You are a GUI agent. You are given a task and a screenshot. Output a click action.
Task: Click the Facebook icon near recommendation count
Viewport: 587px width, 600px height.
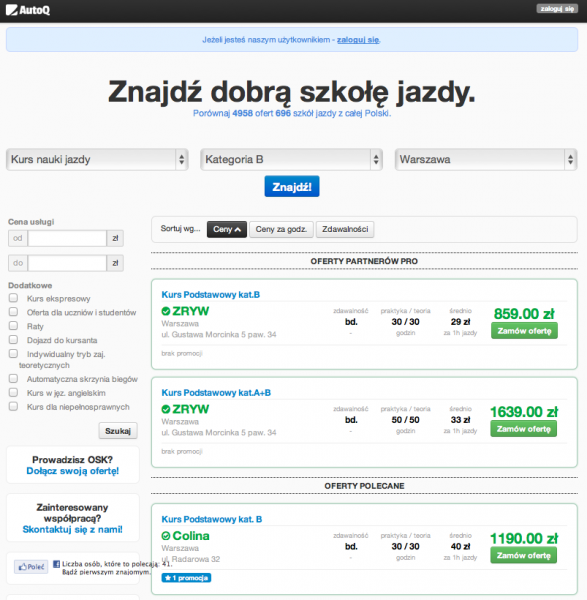click(56, 564)
